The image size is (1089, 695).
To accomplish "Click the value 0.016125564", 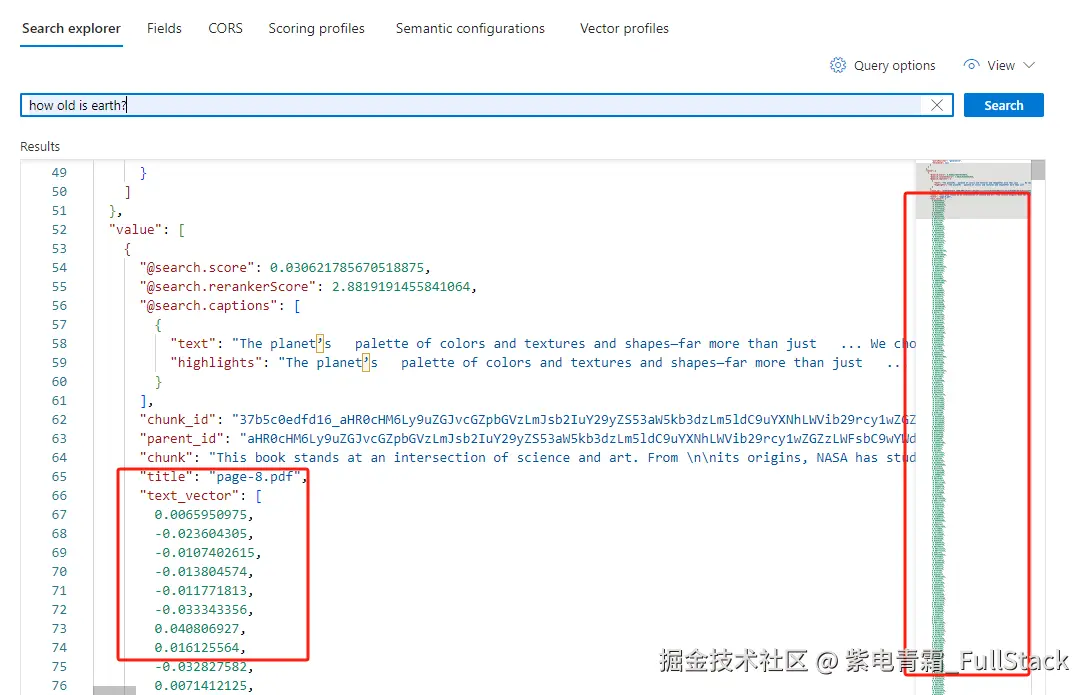I will (197, 648).
